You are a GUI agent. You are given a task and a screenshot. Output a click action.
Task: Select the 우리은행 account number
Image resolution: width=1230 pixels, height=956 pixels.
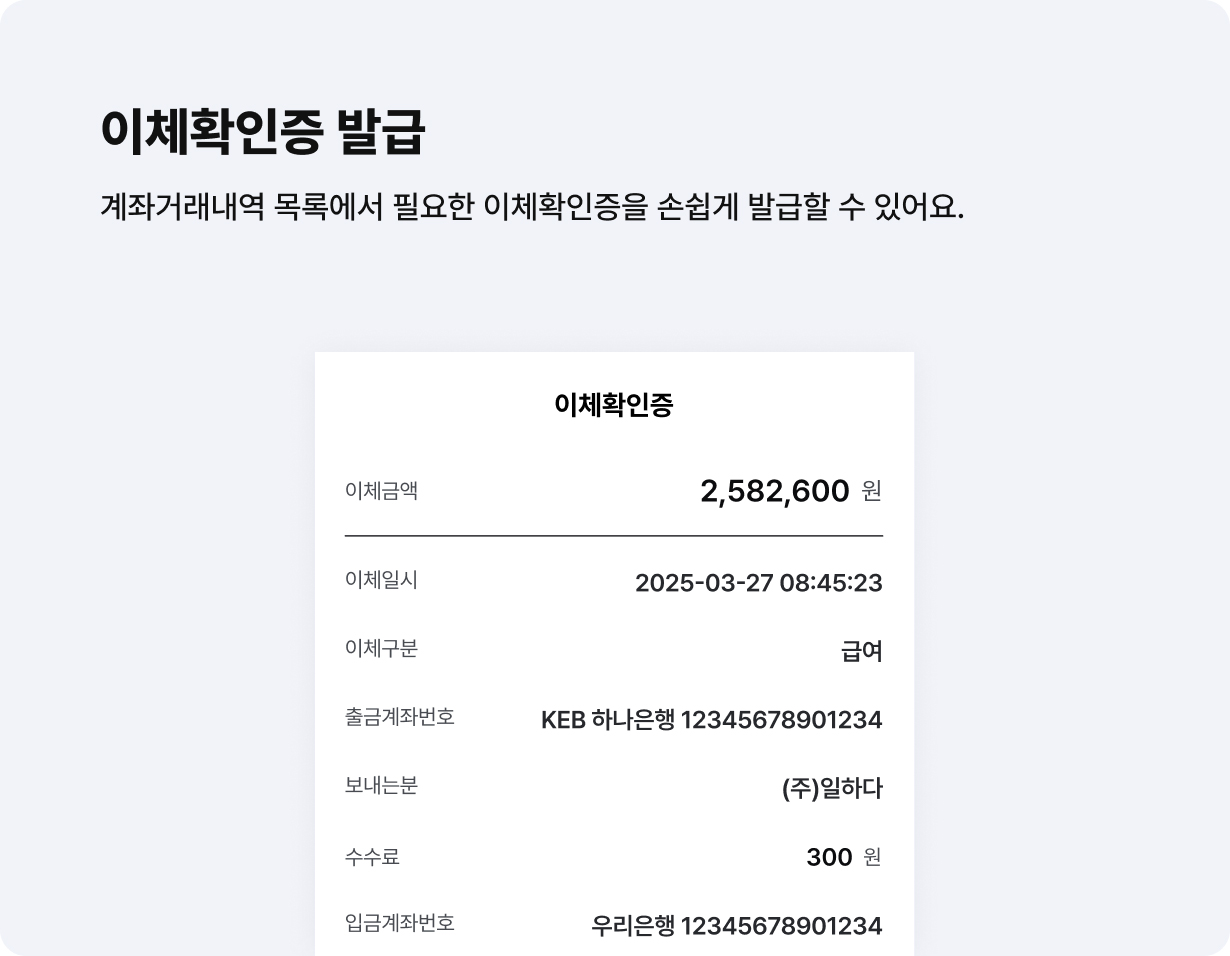tap(736, 926)
